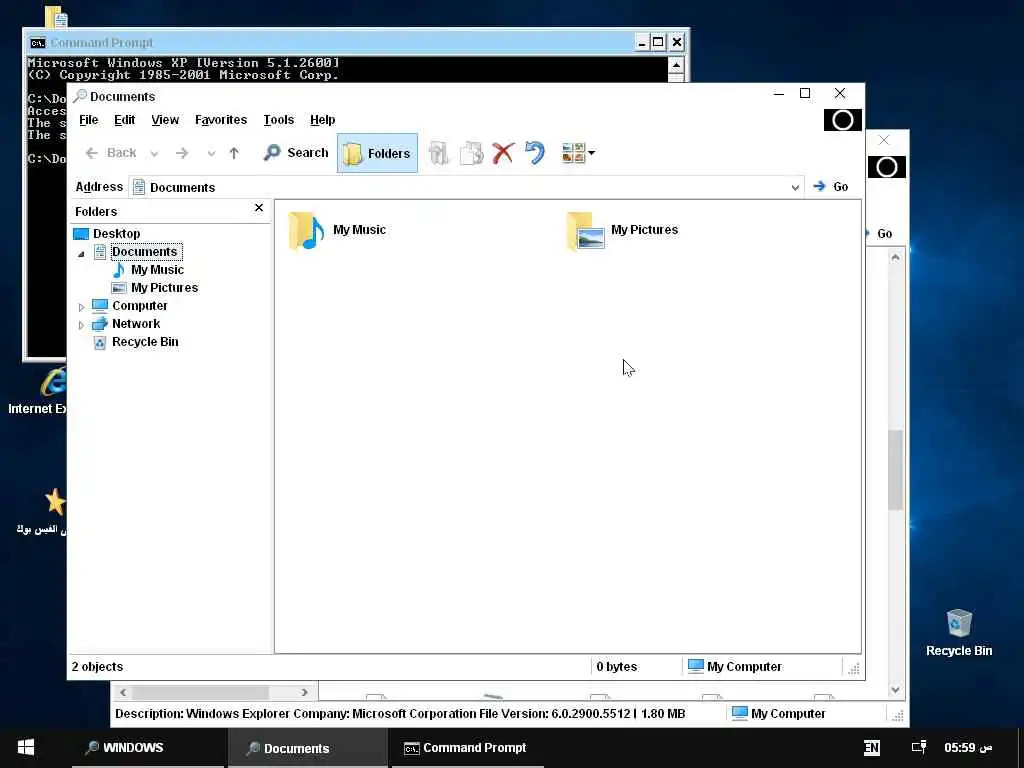This screenshot has width=1024, height=768.
Task: Select the star shortcut desktop icon
Action: point(55,502)
